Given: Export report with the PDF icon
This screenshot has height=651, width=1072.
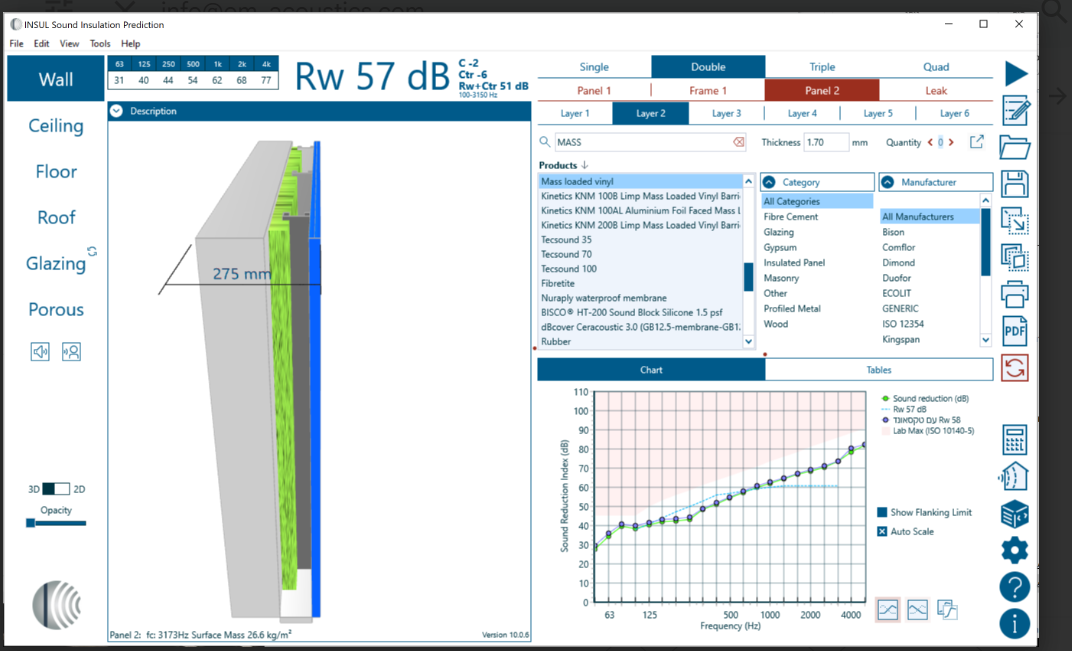Looking at the screenshot, I should tap(1015, 331).
